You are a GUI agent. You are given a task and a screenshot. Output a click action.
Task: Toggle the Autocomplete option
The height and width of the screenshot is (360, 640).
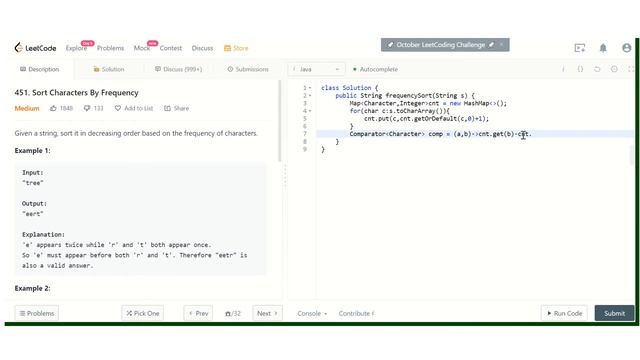point(375,69)
